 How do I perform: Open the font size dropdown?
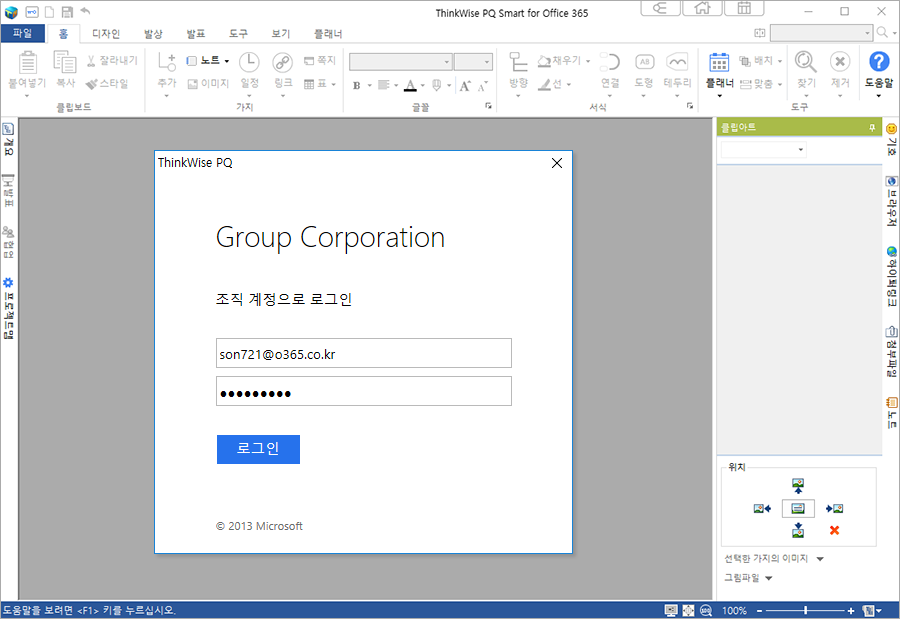pos(487,61)
